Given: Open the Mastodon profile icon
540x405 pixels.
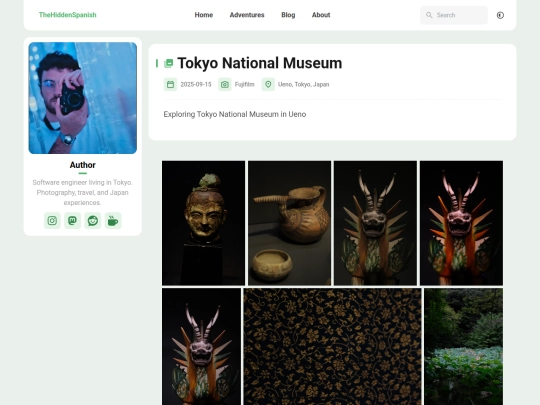Looking at the screenshot, I should 72,220.
